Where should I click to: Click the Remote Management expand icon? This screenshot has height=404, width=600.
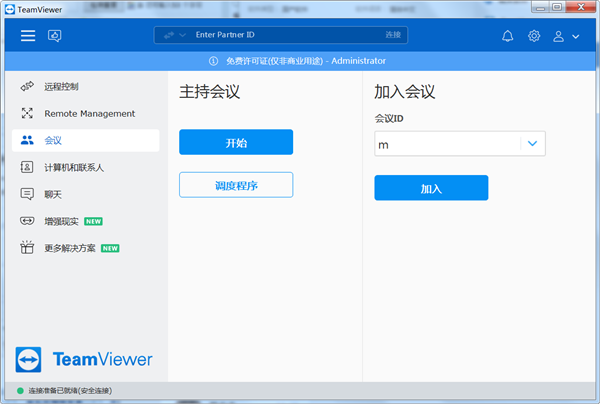27,113
